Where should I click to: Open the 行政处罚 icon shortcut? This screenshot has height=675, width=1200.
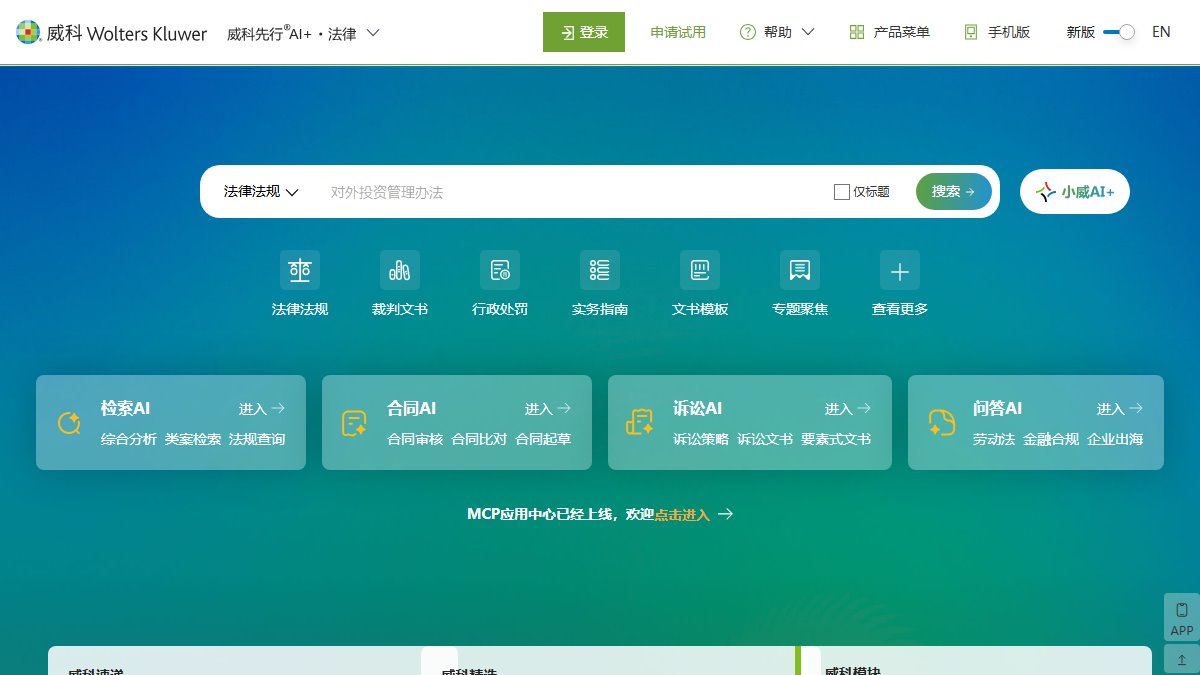point(500,270)
